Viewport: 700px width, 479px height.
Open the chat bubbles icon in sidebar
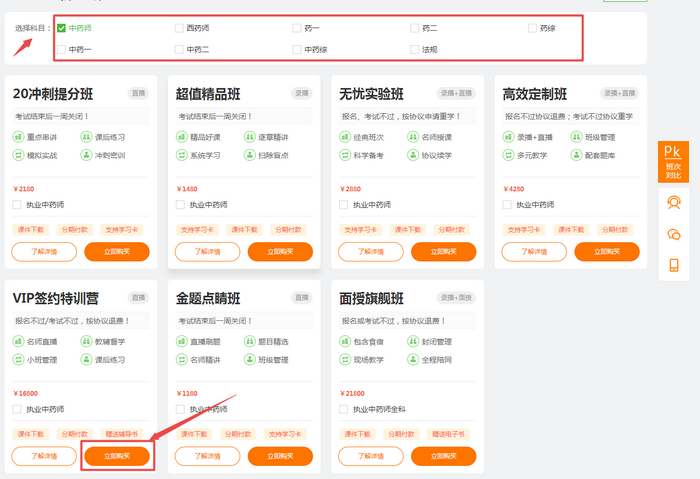(x=674, y=234)
